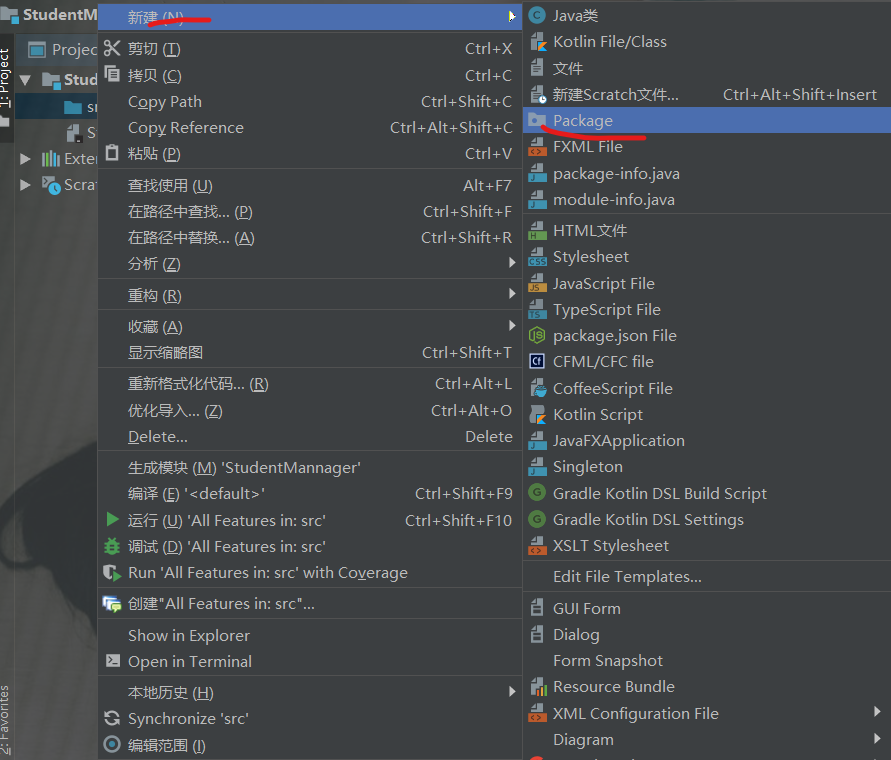The width and height of the screenshot is (891, 760).
Task: Click the package.json File icon
Action: click(537, 335)
